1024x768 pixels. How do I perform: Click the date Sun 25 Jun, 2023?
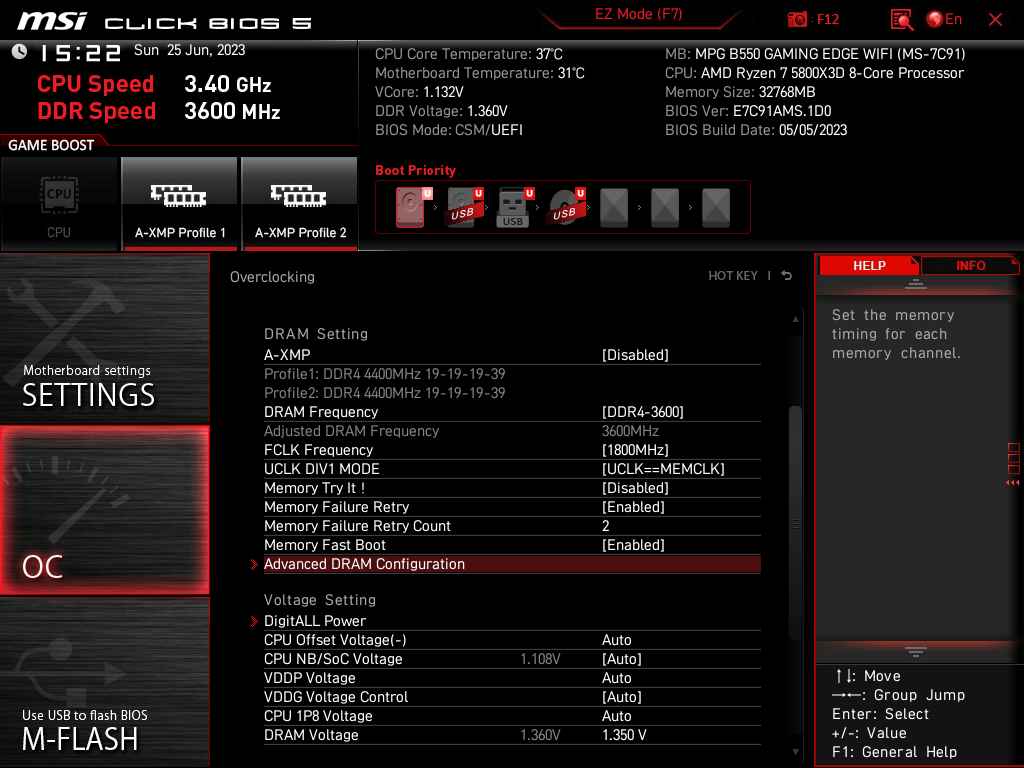click(189, 50)
